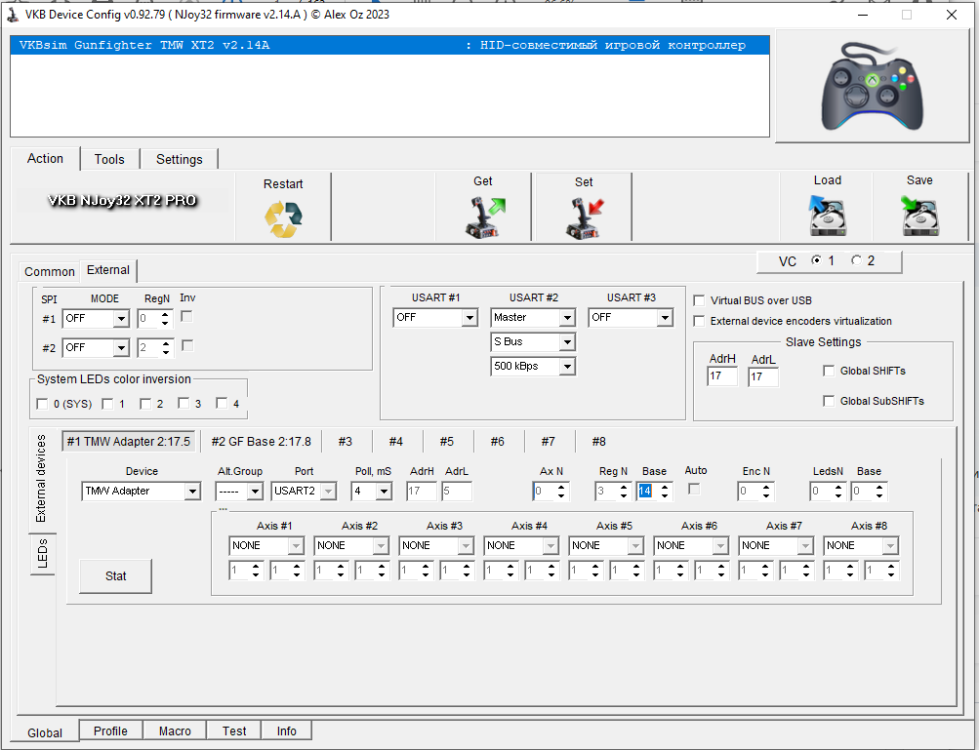The height and width of the screenshot is (750, 979).
Task: Switch to the Profile bottom tab
Action: pos(110,731)
